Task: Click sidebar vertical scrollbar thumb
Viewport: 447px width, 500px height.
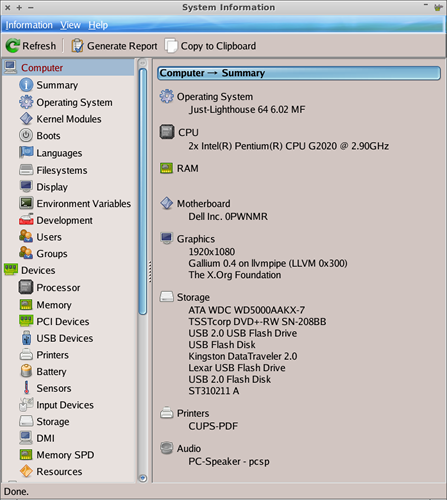Action: [143, 191]
